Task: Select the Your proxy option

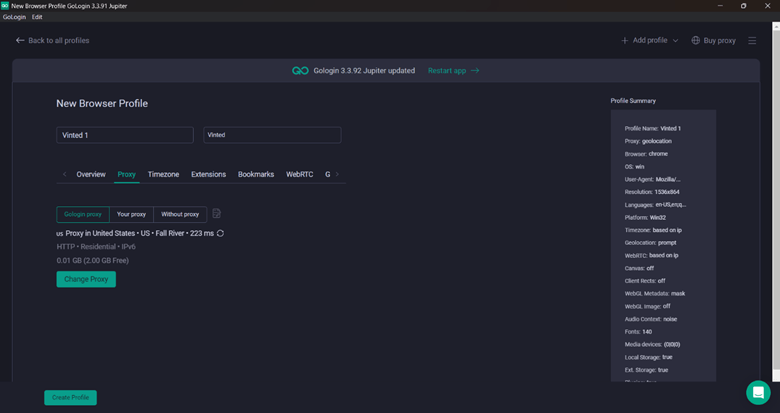Action: tap(131, 214)
